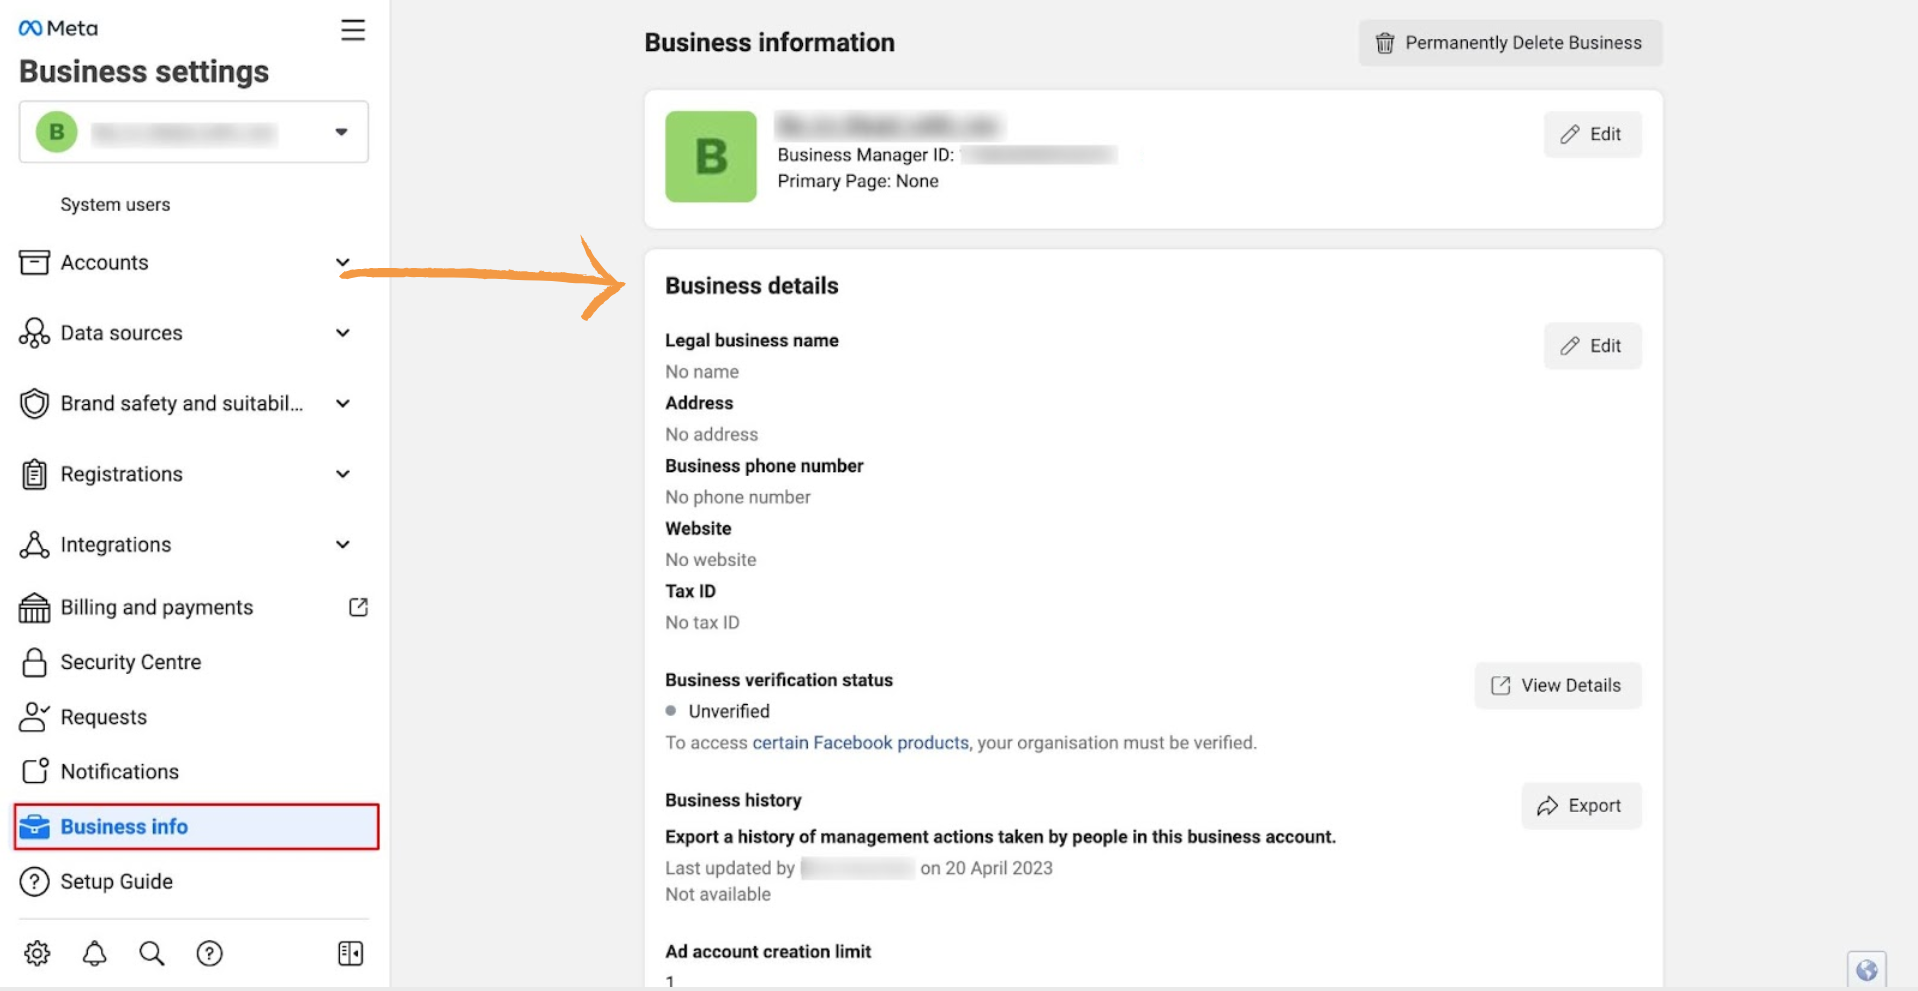Click the No tax ID value
The width and height of the screenshot is (1918, 991).
[x=703, y=622]
